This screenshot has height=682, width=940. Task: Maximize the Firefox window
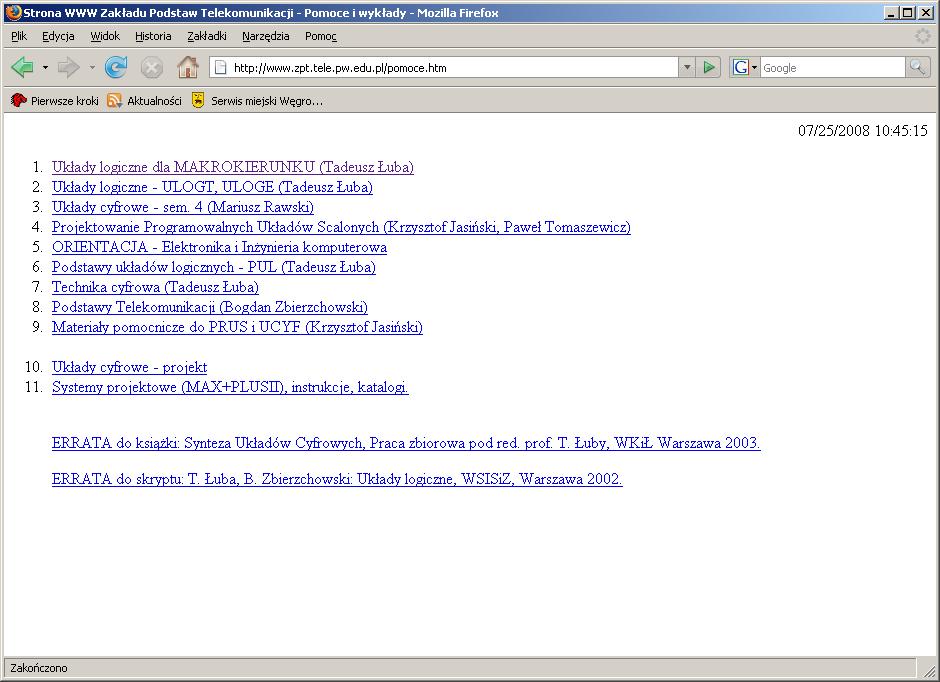pos(907,13)
